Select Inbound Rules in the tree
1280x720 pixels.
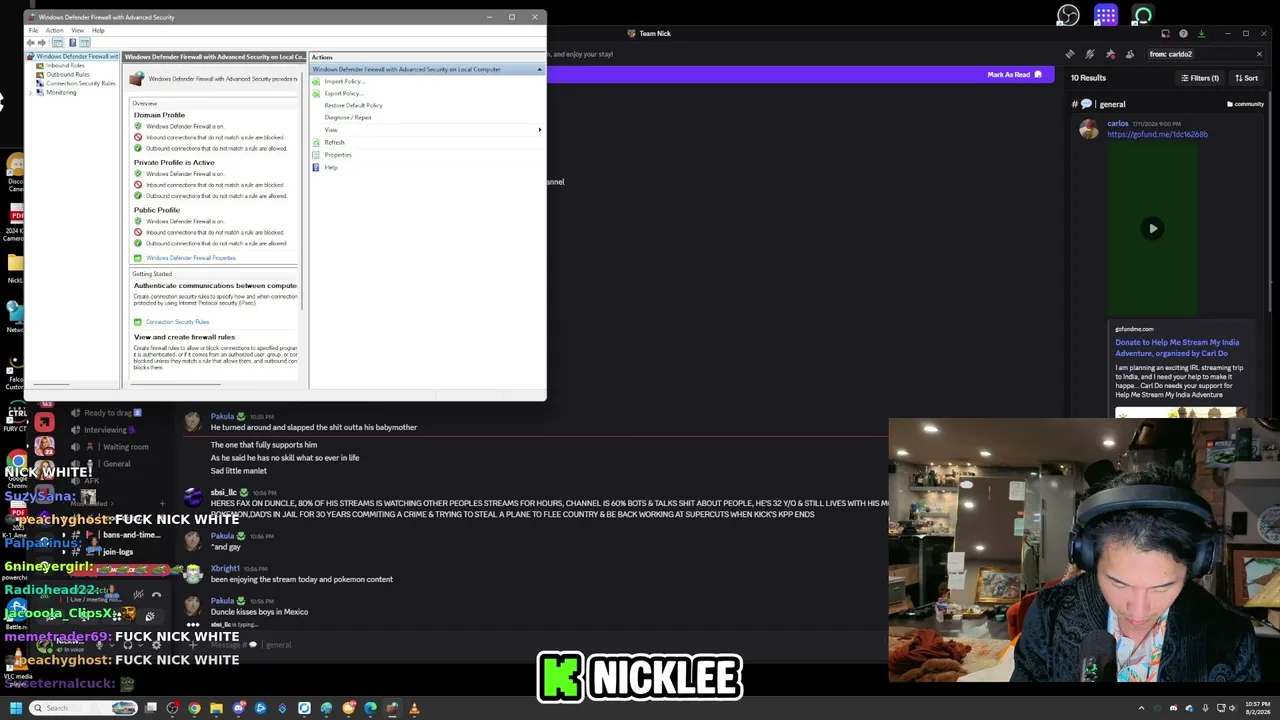click(x=65, y=65)
